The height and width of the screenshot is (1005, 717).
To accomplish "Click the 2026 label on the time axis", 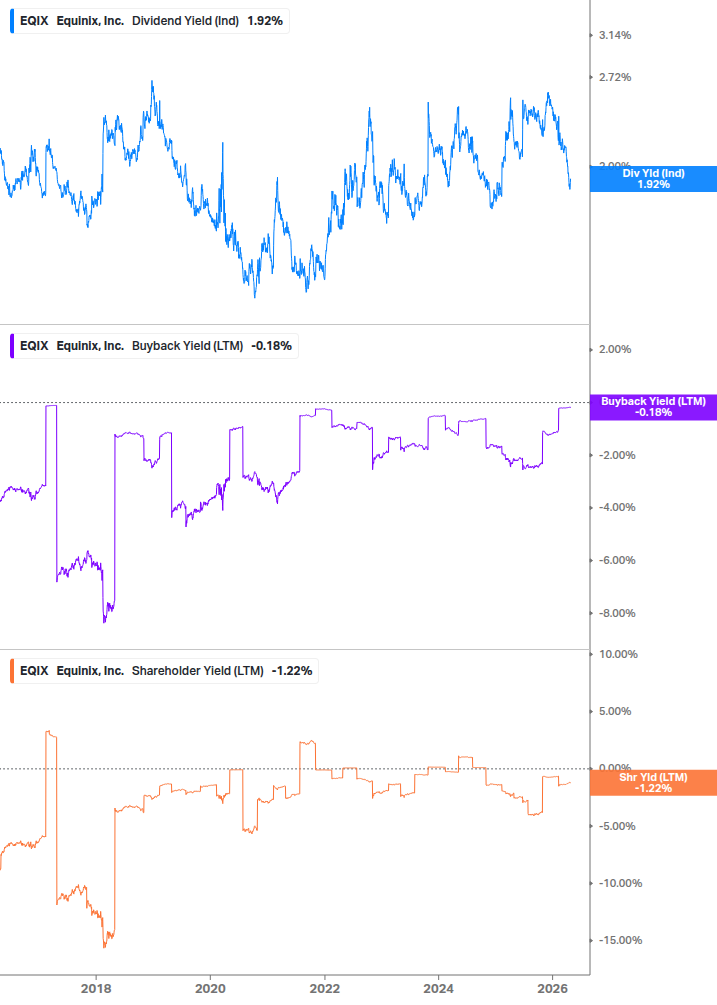I will click(x=552, y=988).
